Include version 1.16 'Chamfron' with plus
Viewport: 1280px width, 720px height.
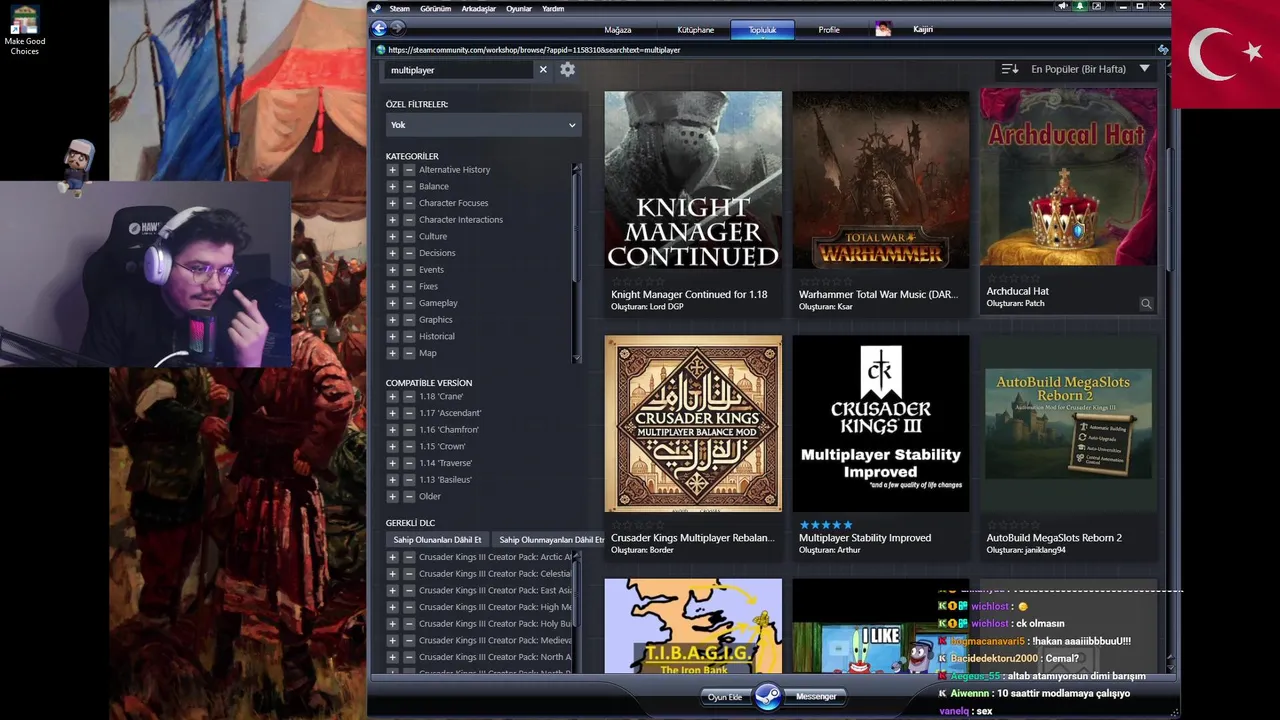pos(392,430)
